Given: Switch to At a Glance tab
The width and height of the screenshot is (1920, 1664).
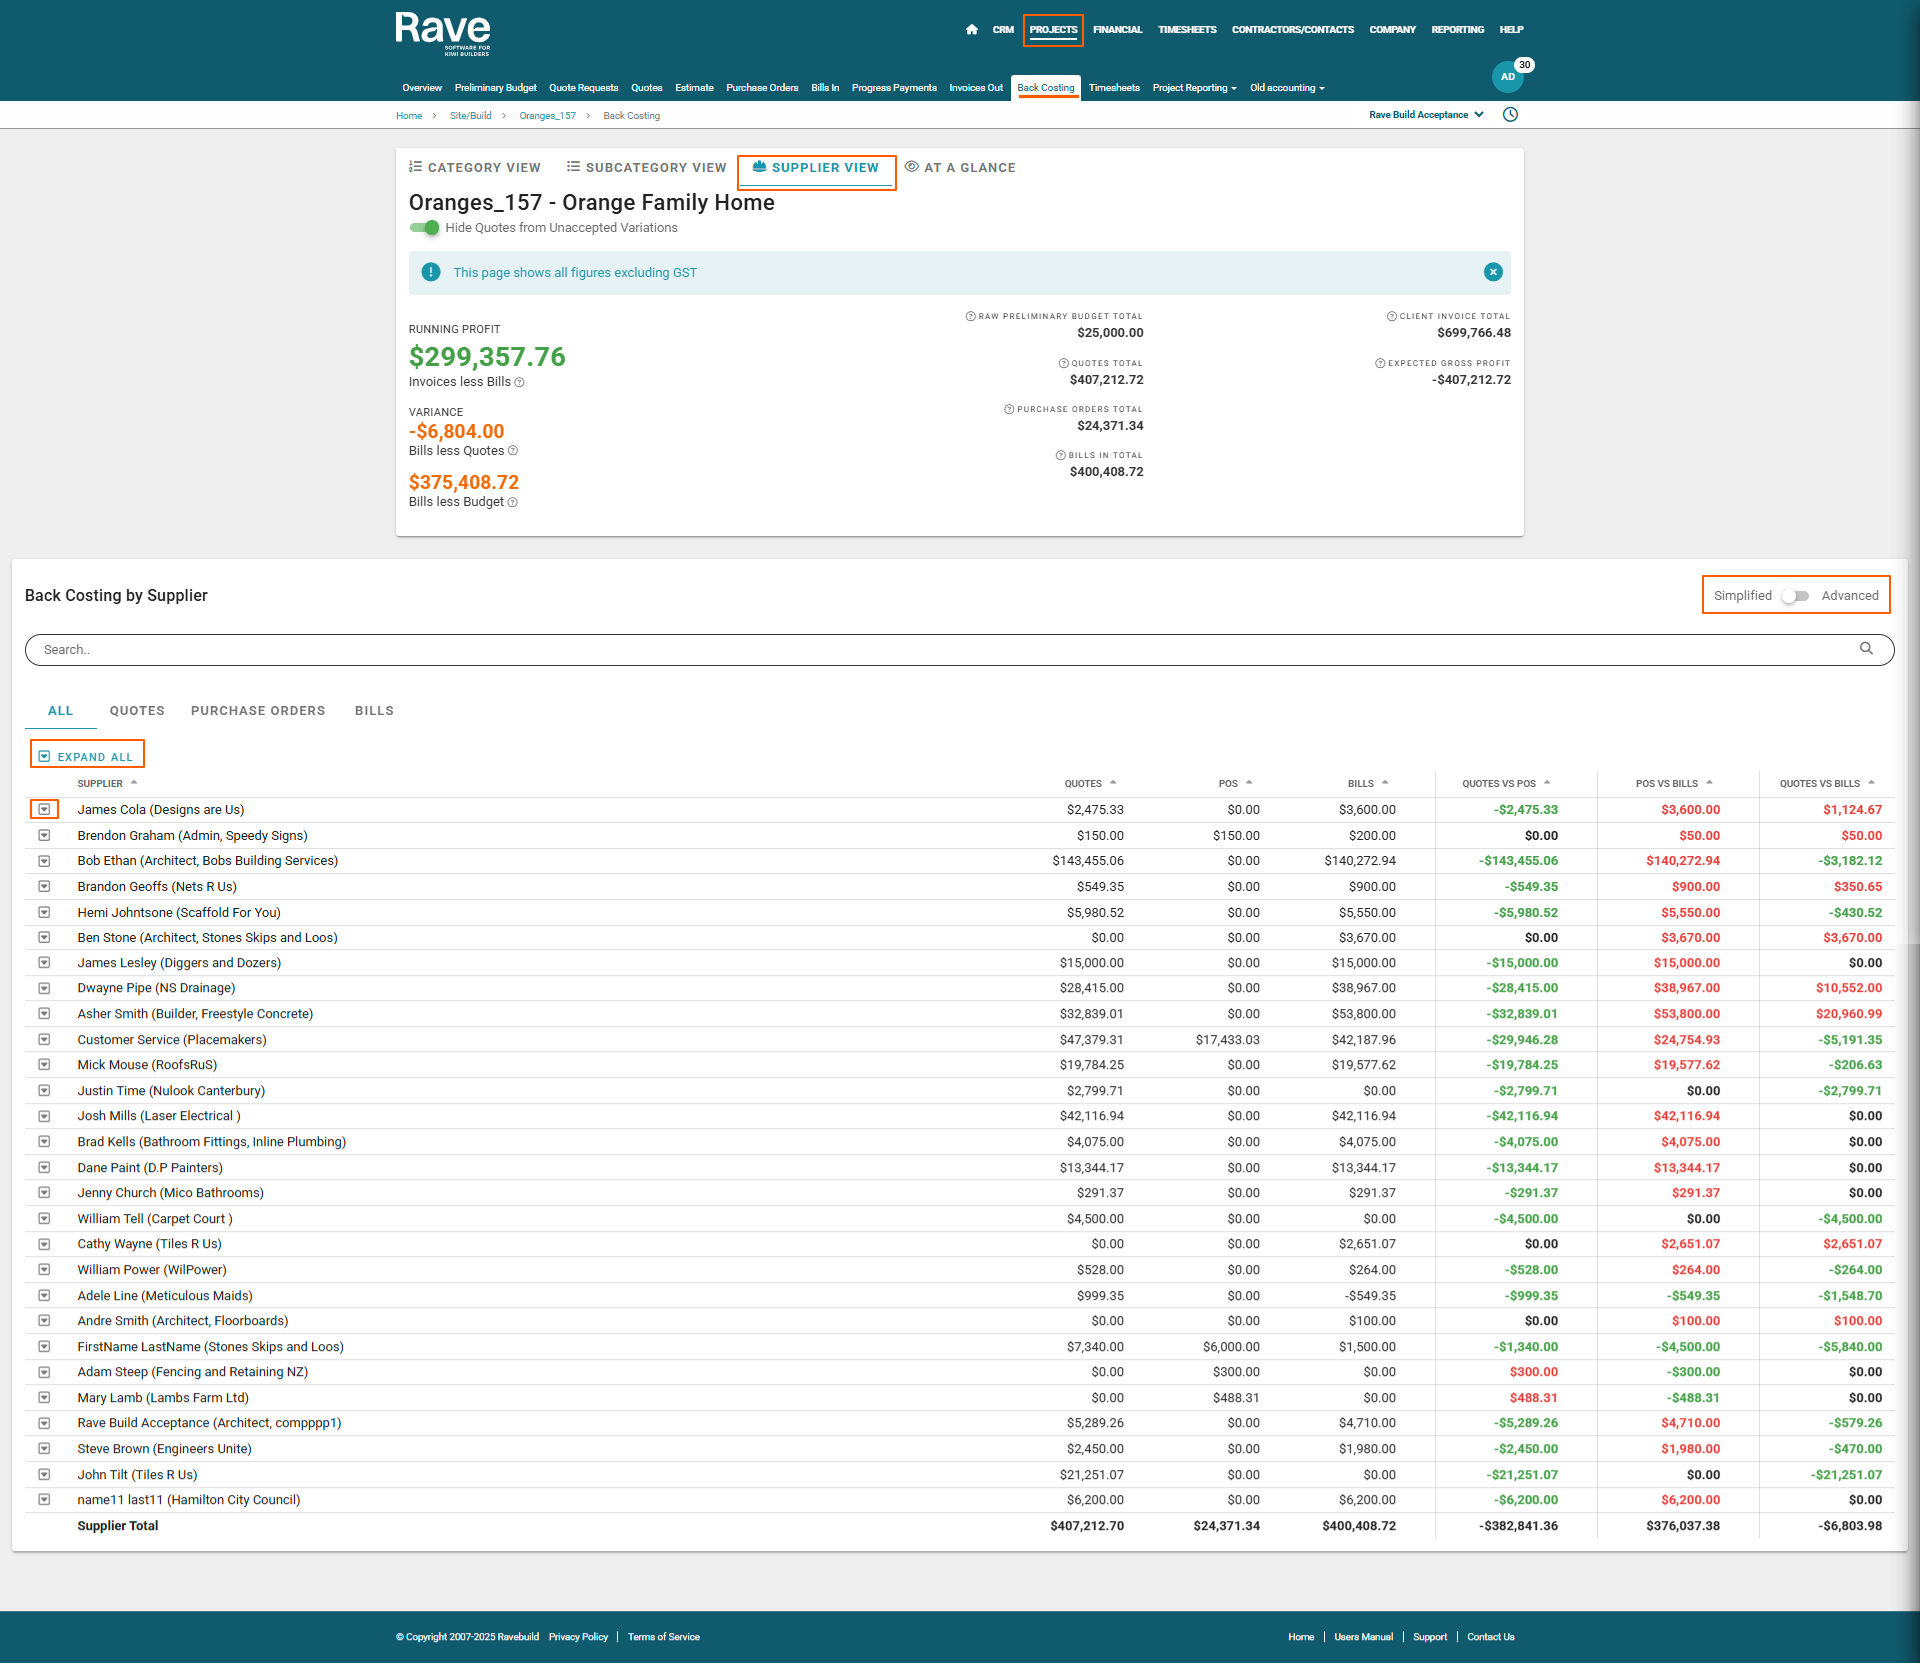Looking at the screenshot, I should [961, 167].
